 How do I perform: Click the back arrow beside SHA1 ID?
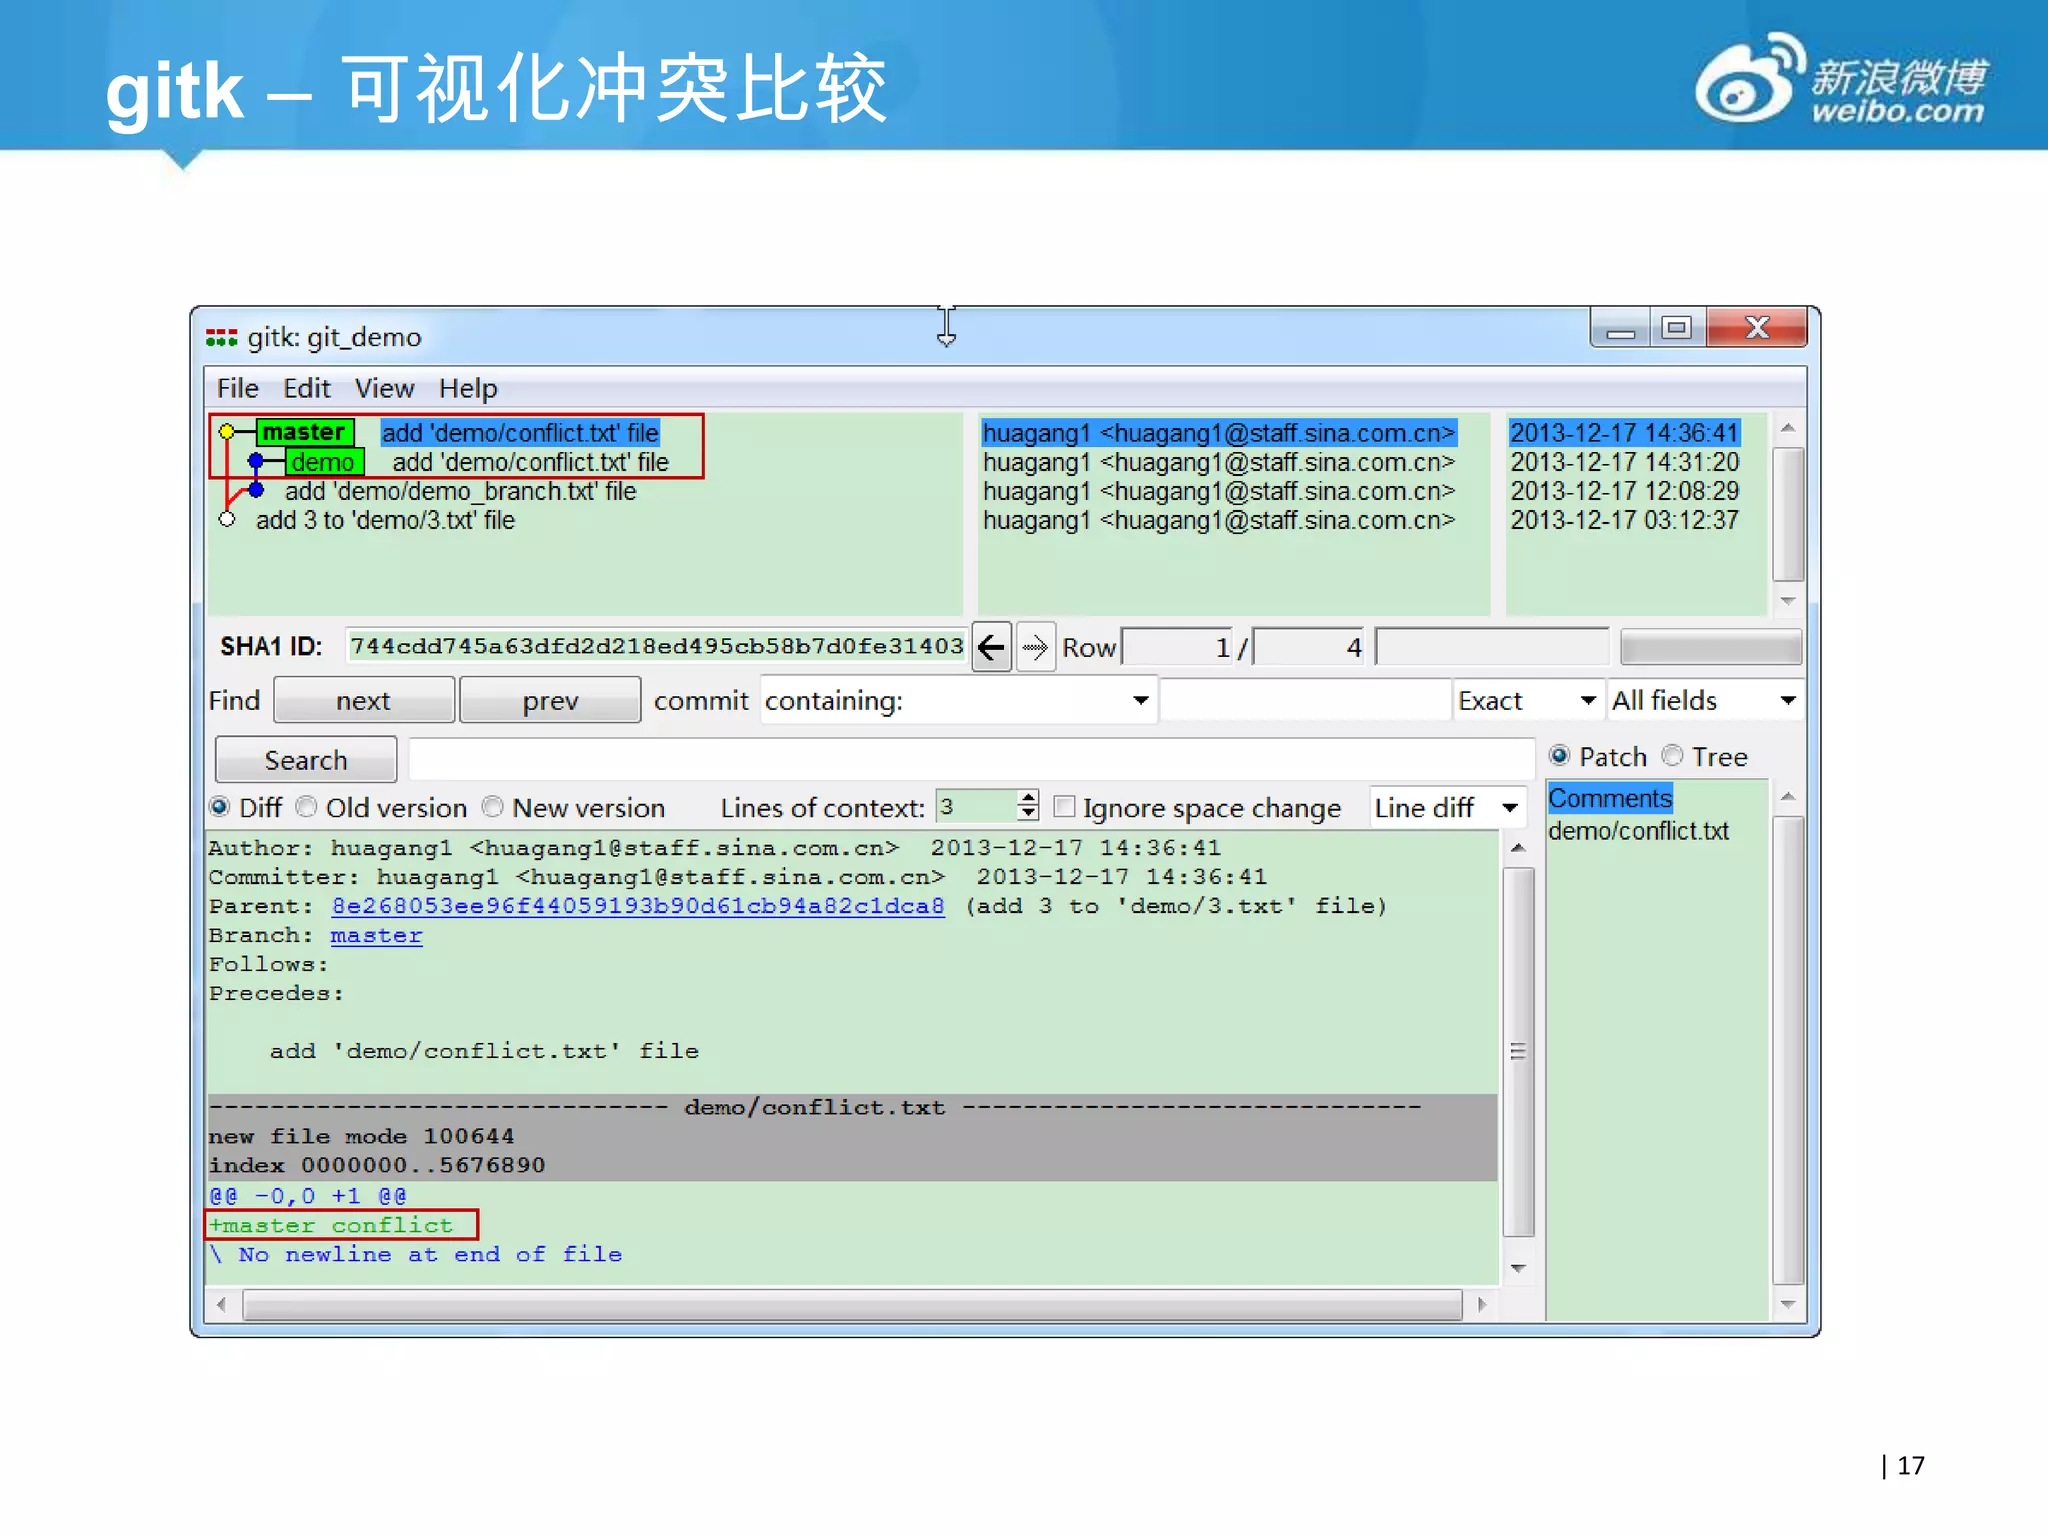coord(991,648)
